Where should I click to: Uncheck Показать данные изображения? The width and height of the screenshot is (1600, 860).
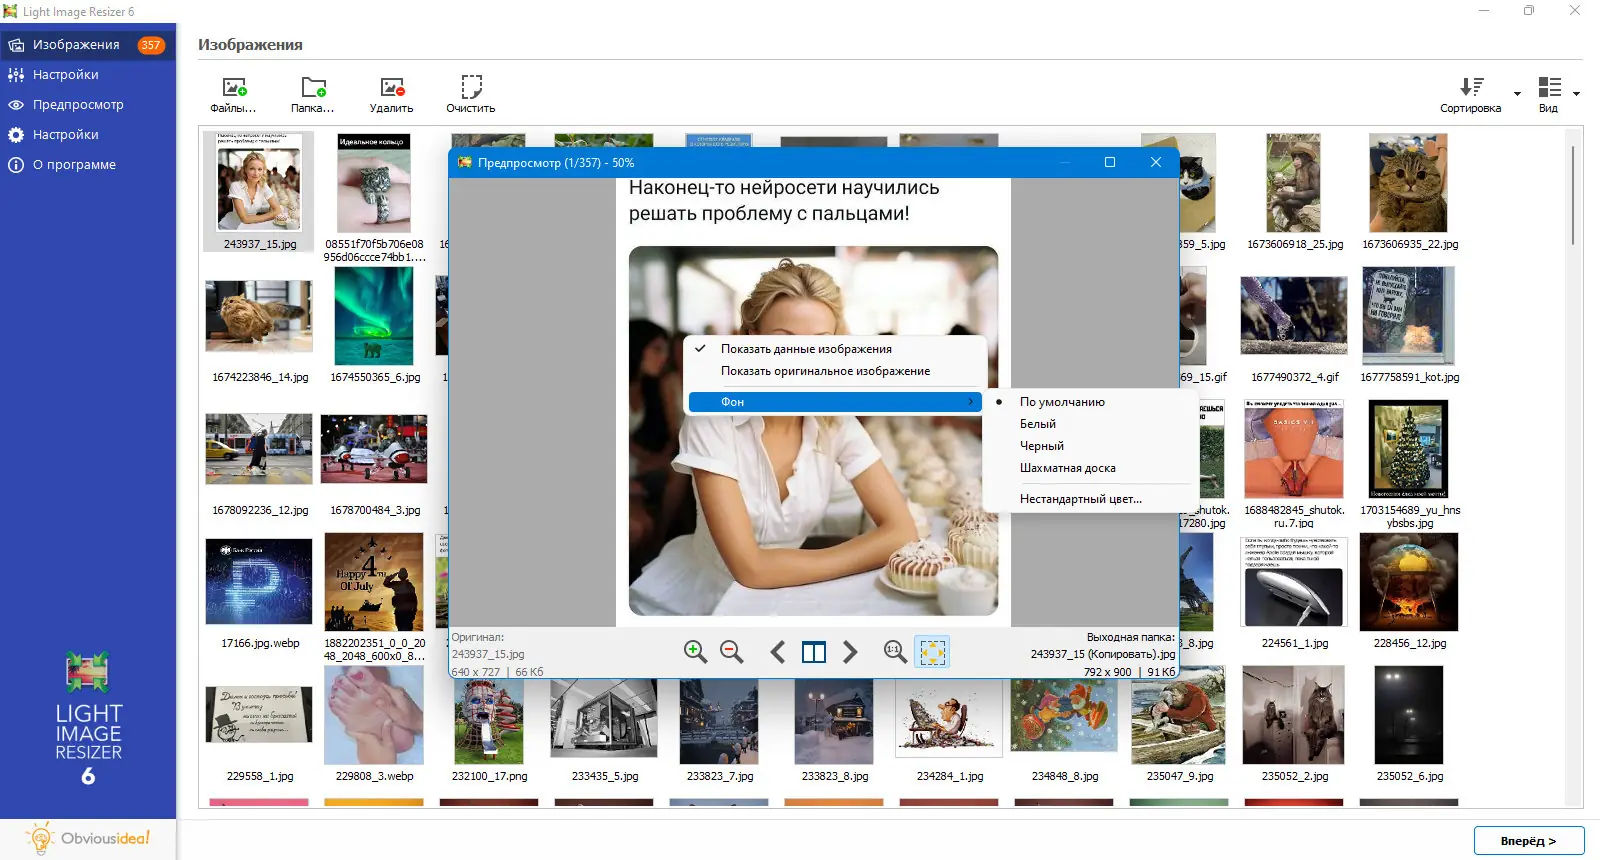point(836,349)
